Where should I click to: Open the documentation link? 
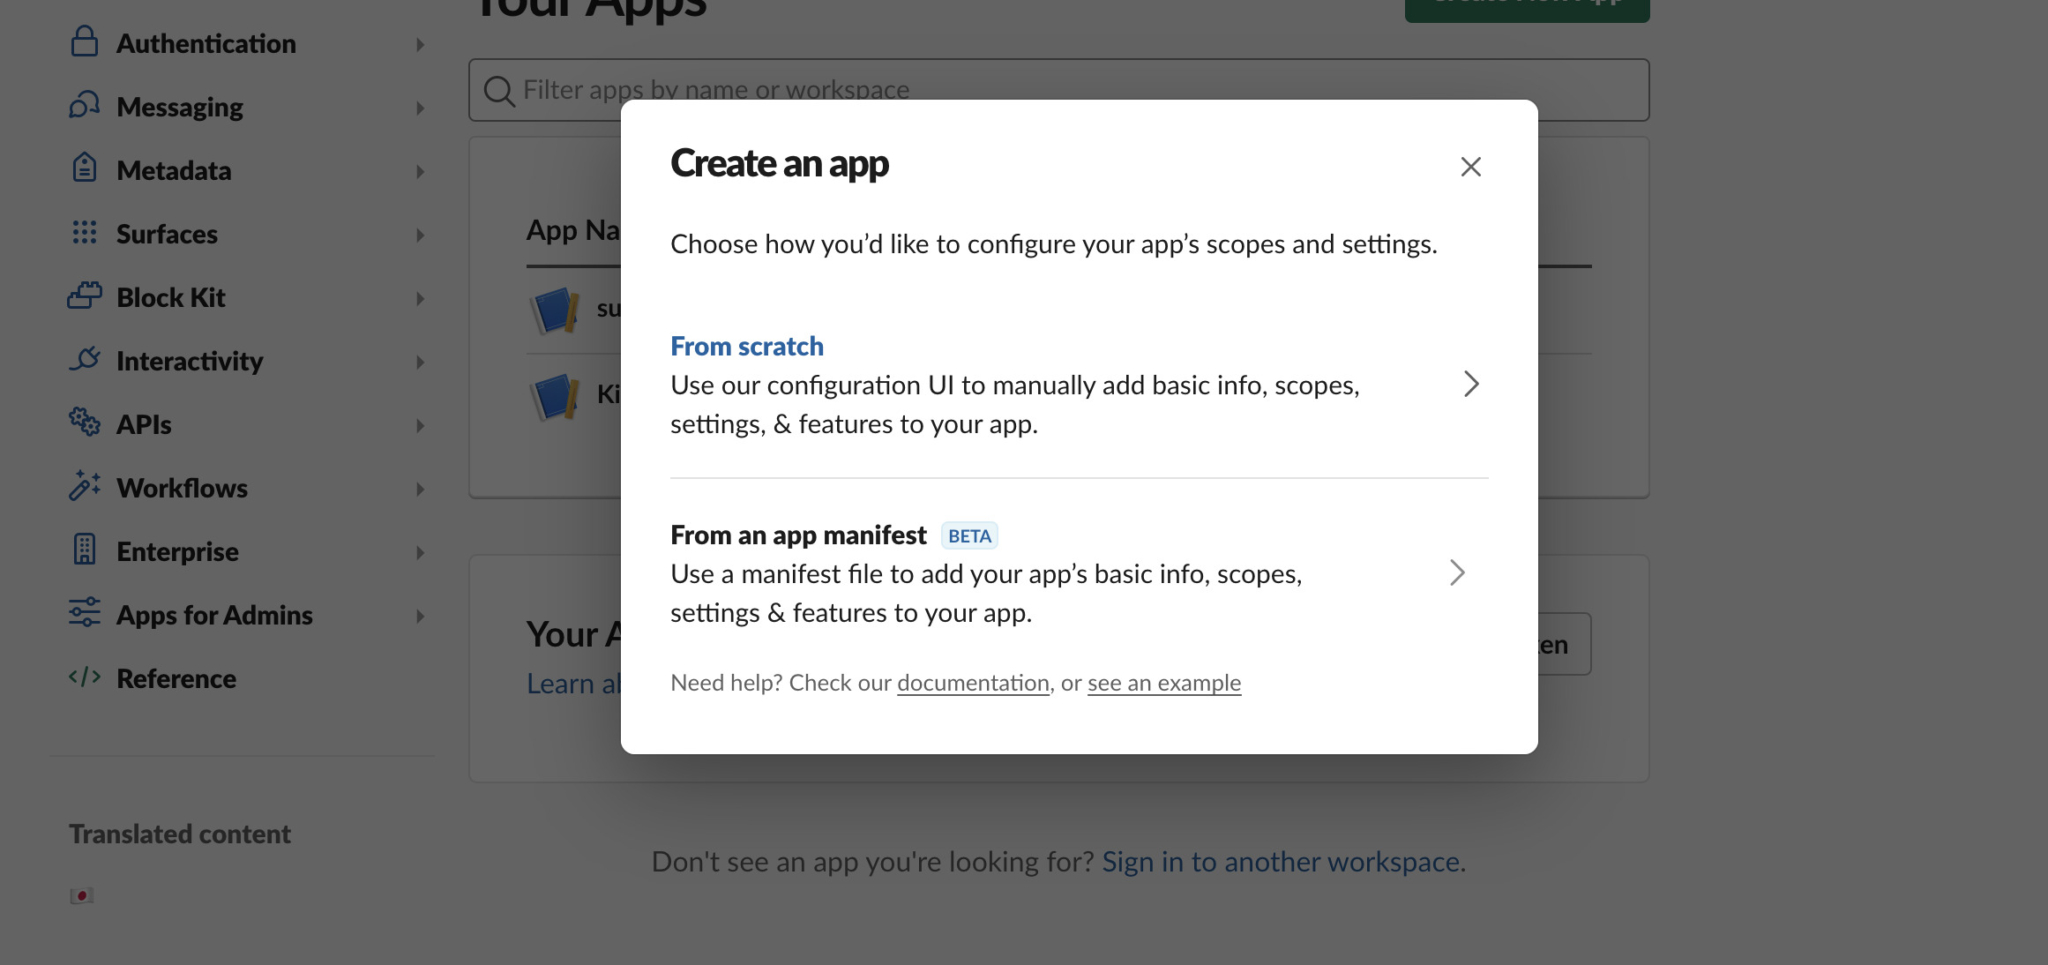[973, 683]
